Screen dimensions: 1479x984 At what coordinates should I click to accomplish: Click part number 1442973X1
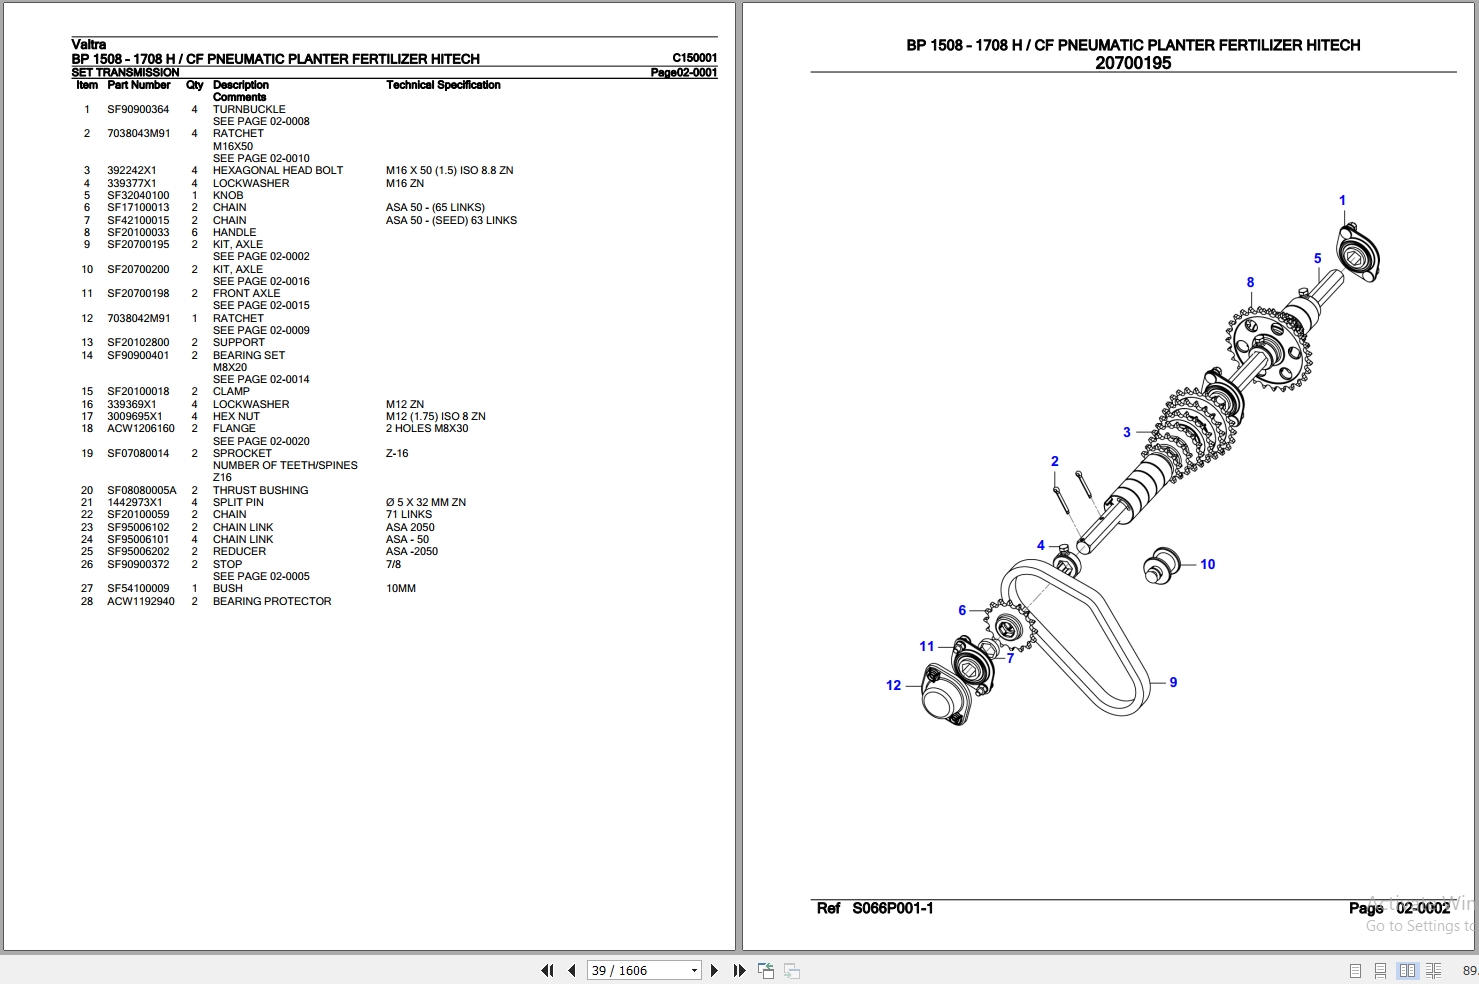[135, 502]
